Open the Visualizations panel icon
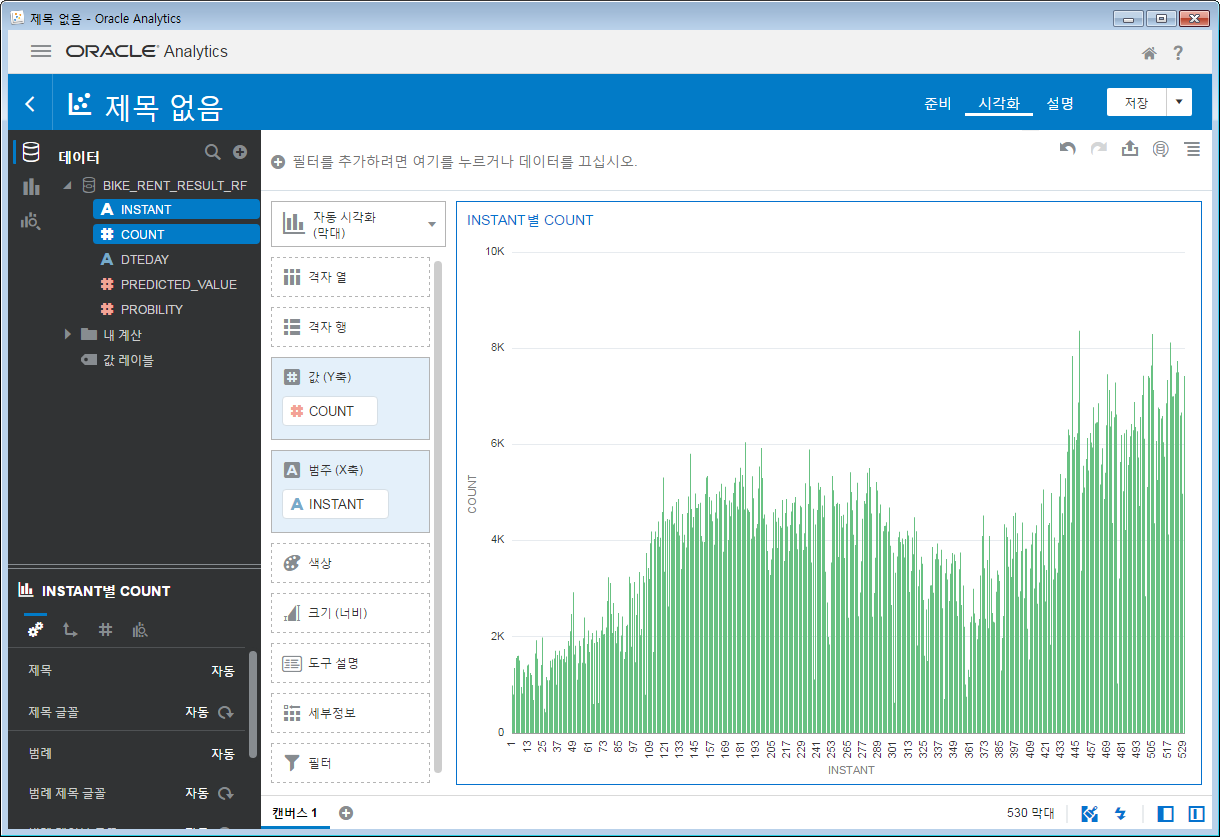Image resolution: width=1220 pixels, height=837 pixels. click(31, 187)
